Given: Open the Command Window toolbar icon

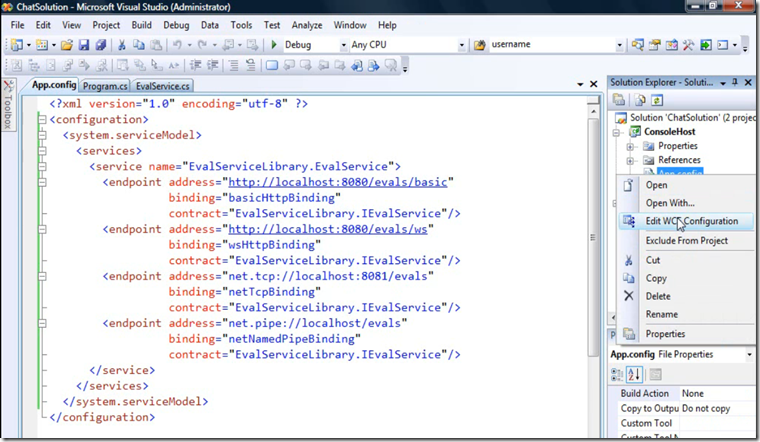Looking at the screenshot, I should click(x=723, y=45).
